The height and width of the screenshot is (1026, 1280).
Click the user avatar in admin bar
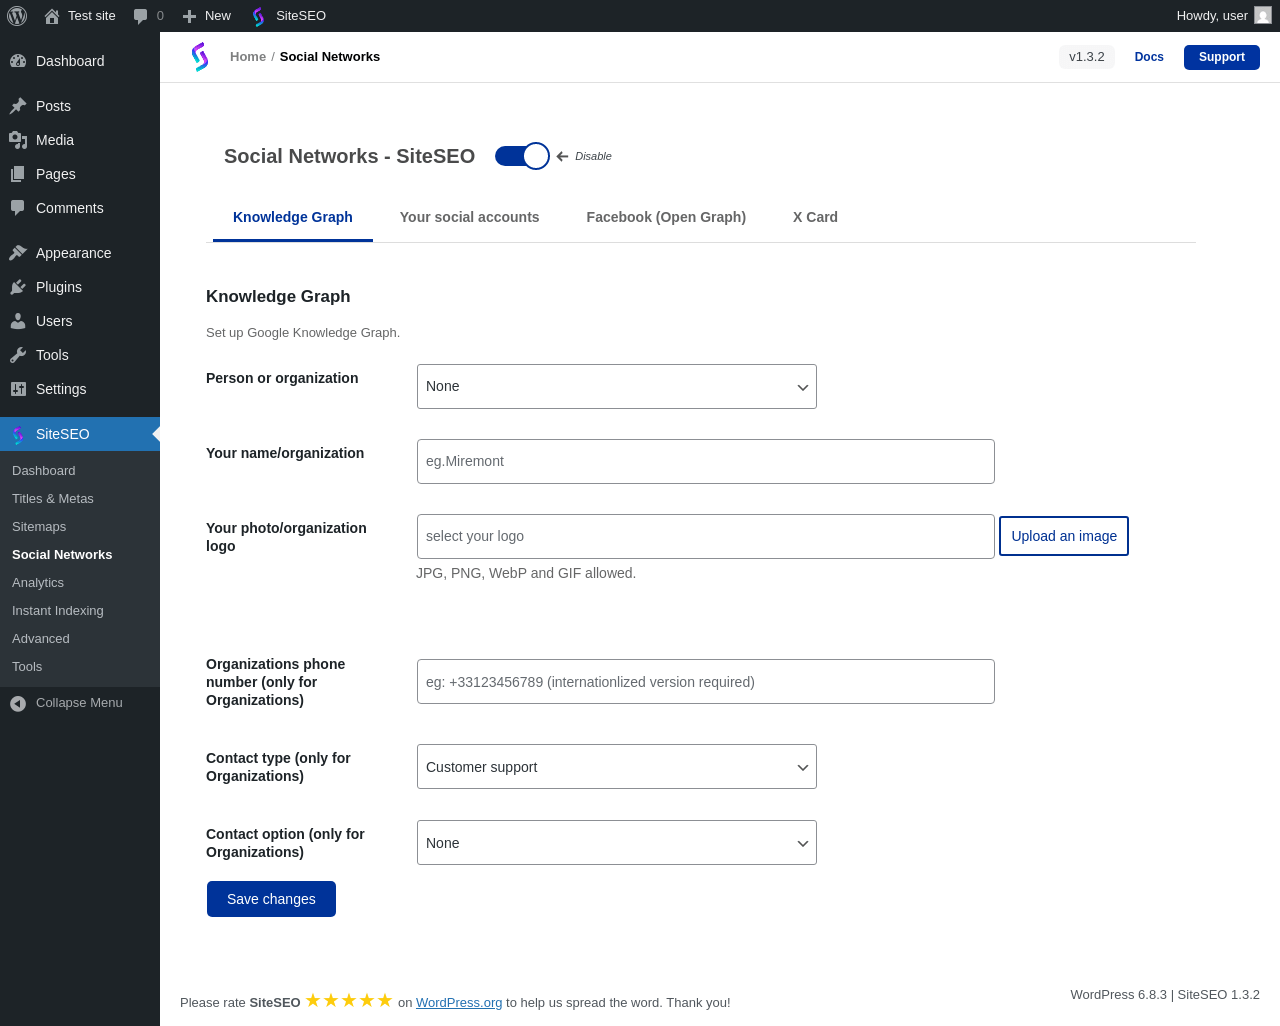tap(1262, 16)
